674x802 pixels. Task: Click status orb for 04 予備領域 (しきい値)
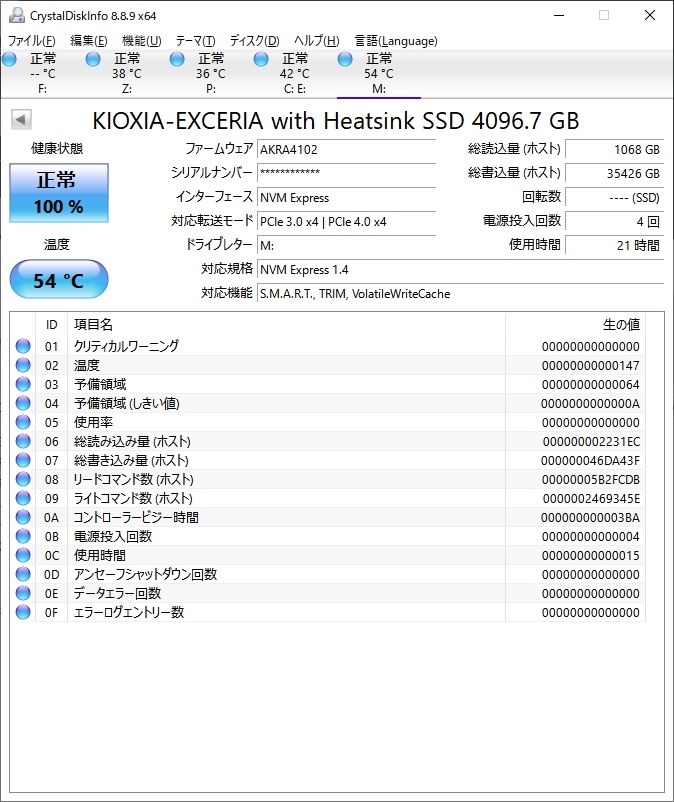click(23, 403)
